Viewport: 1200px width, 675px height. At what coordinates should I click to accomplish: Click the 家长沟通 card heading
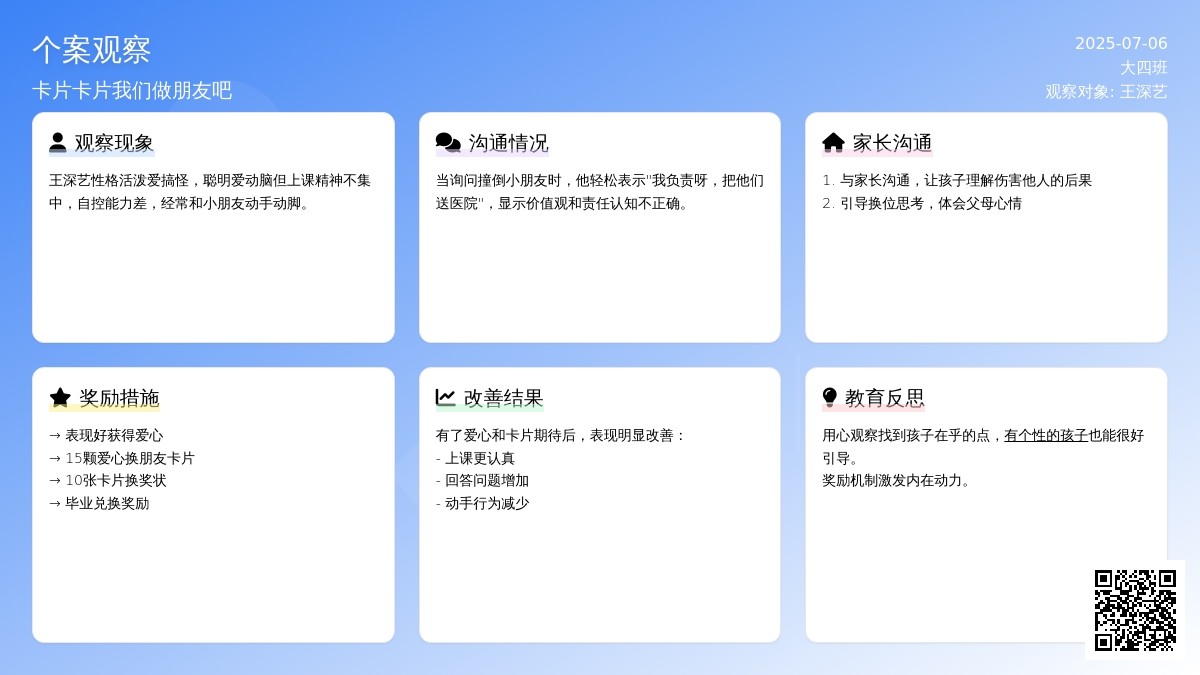877,143
